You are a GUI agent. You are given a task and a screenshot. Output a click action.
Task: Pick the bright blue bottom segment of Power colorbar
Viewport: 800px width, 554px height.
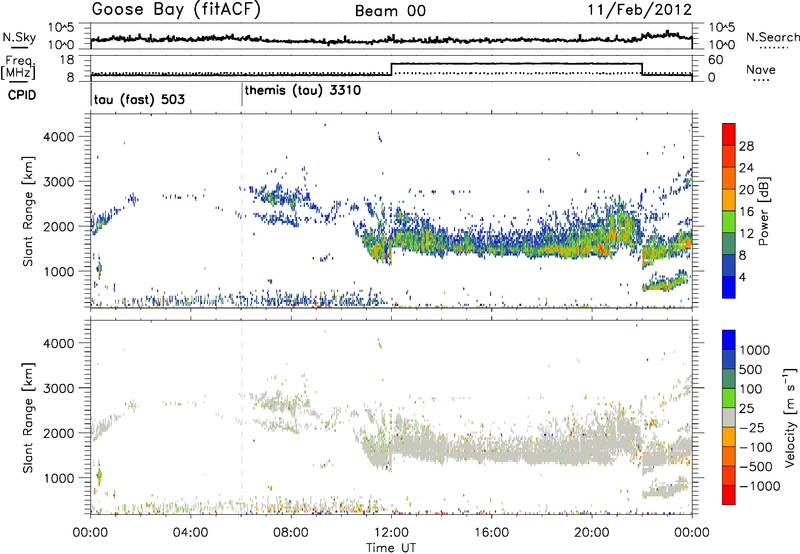pyautogui.click(x=729, y=287)
